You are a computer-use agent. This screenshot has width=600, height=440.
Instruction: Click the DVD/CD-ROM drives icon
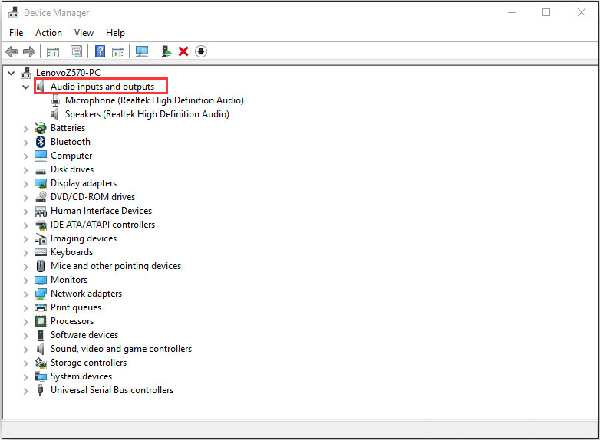click(x=41, y=197)
